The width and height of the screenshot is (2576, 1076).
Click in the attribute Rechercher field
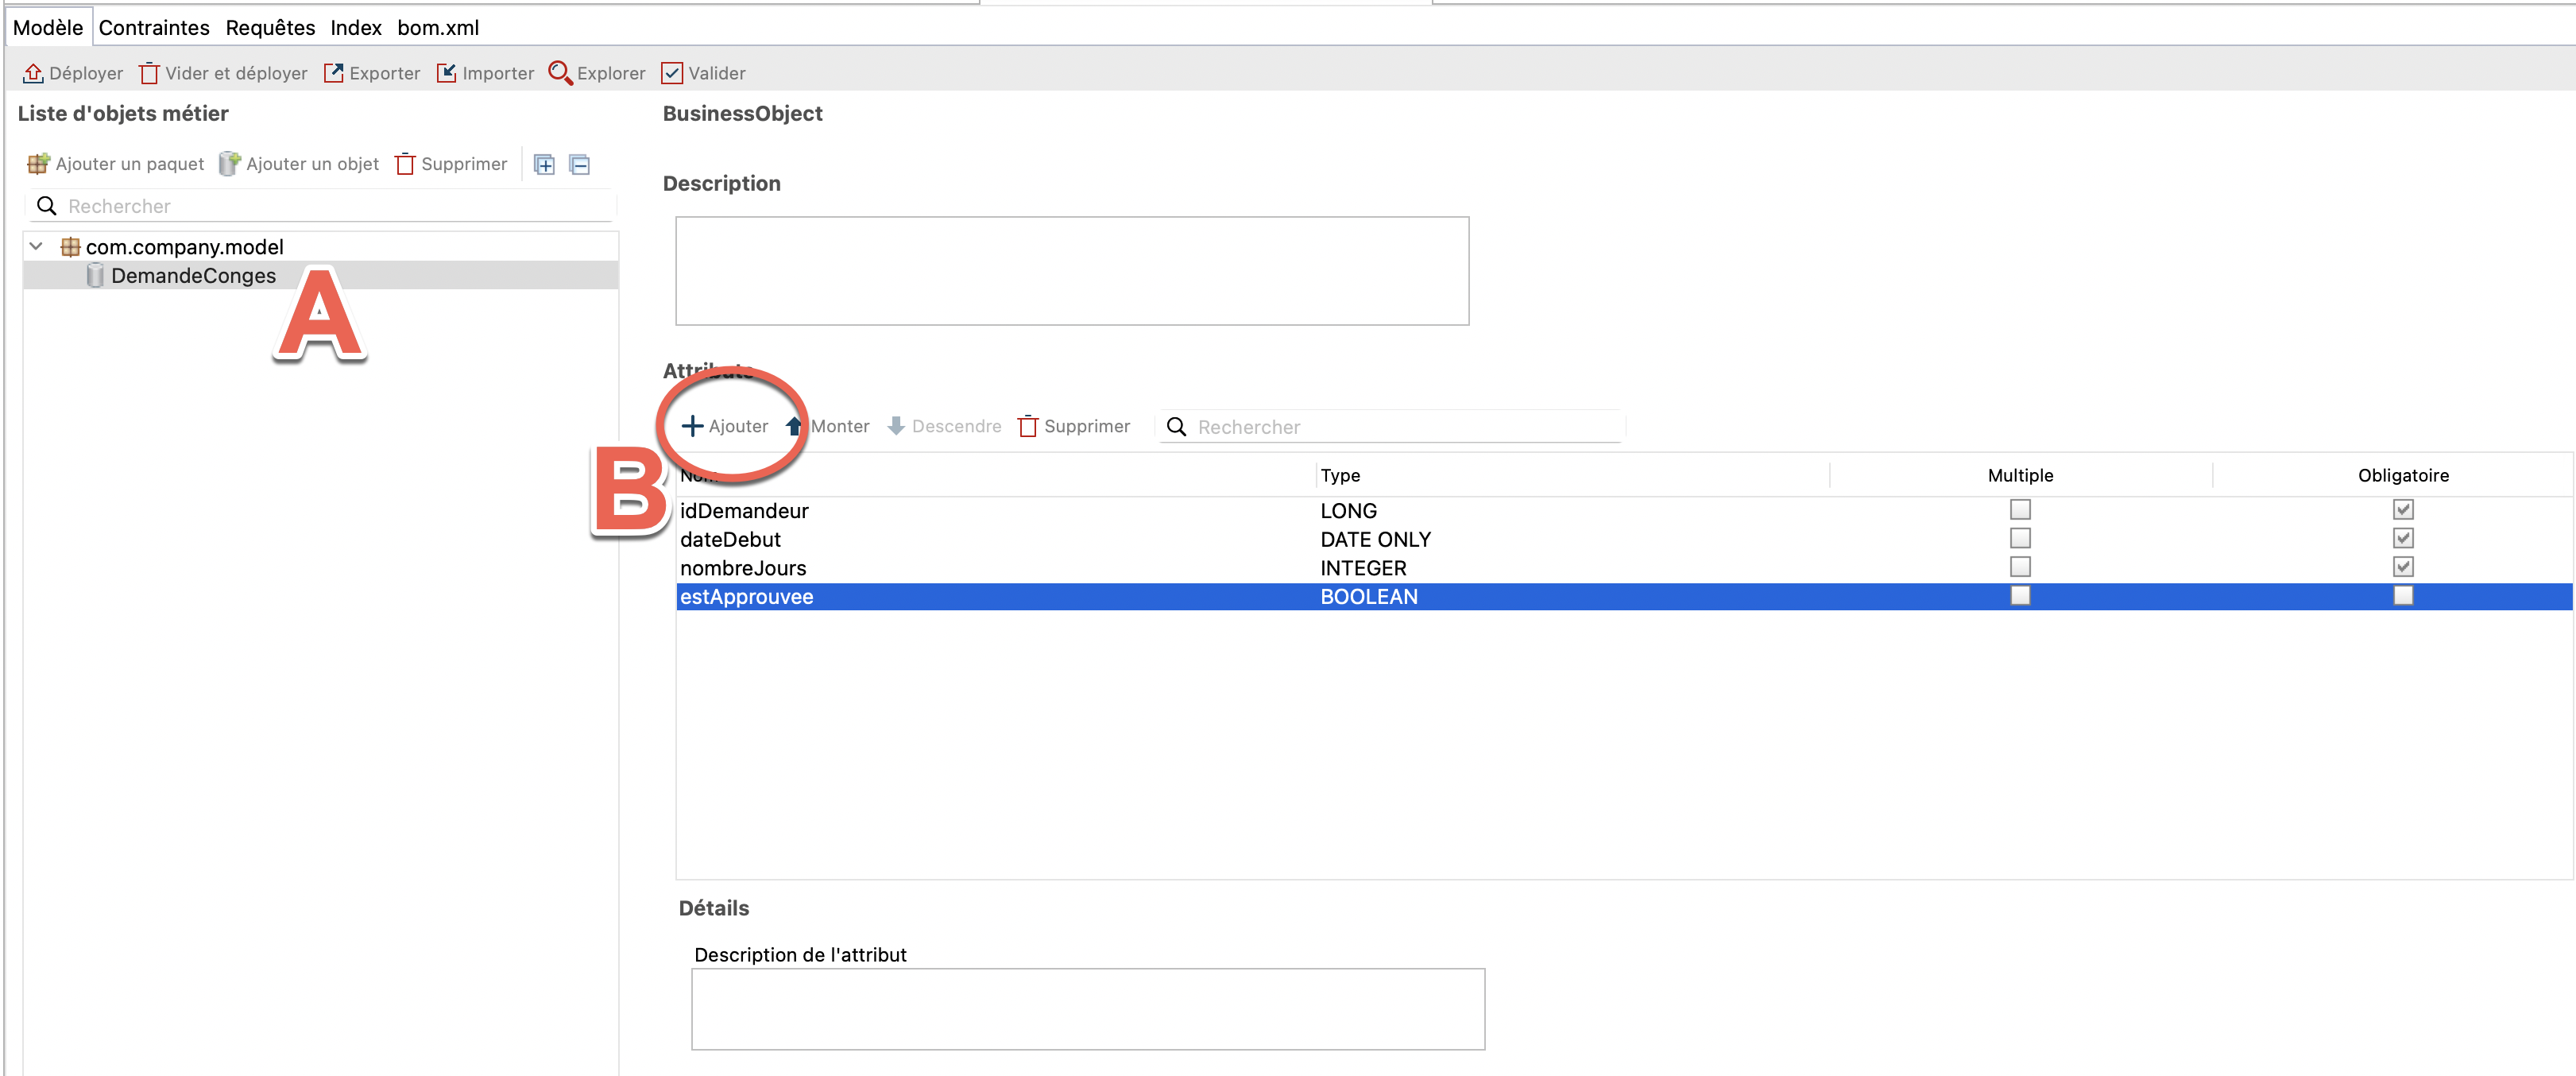pos(1390,427)
